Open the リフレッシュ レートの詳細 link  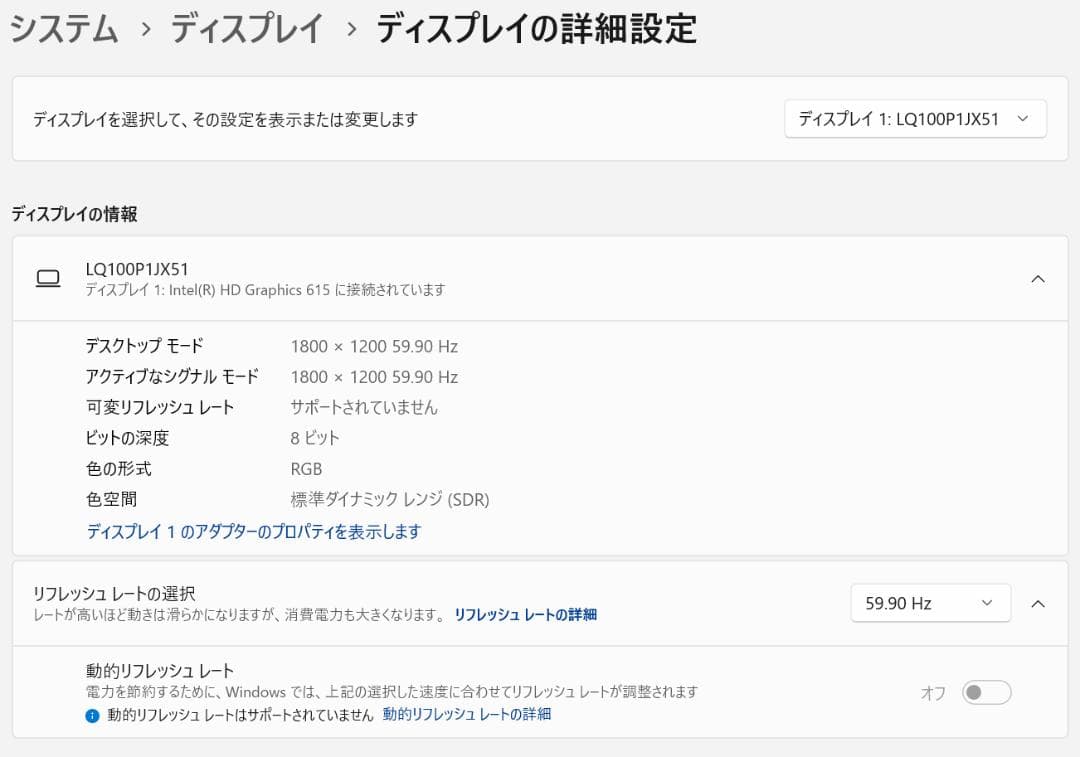click(x=525, y=614)
